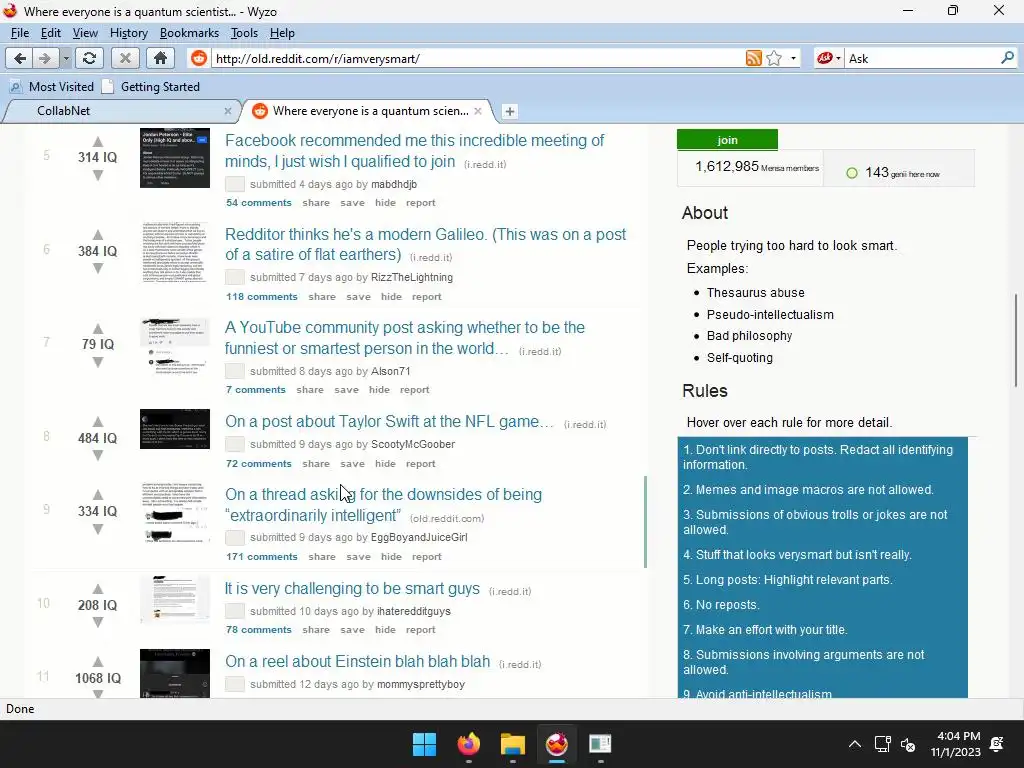Viewport: 1024px width, 768px height.
Task: Report the 'It is very challenging' post
Action: (421, 630)
